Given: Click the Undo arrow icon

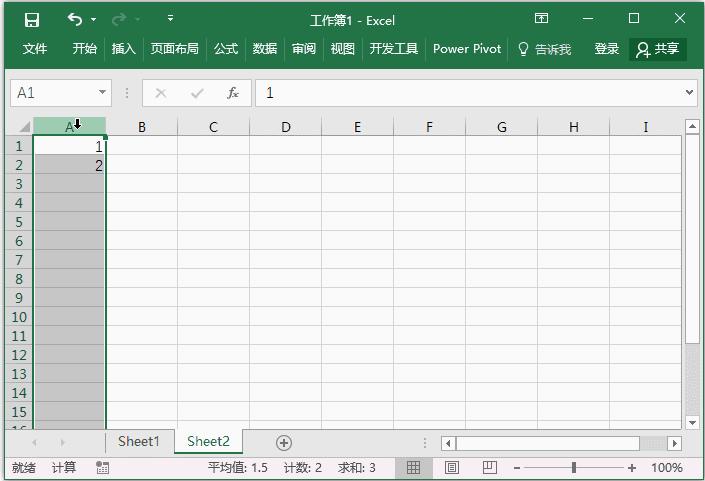Looking at the screenshot, I should tap(75, 19).
